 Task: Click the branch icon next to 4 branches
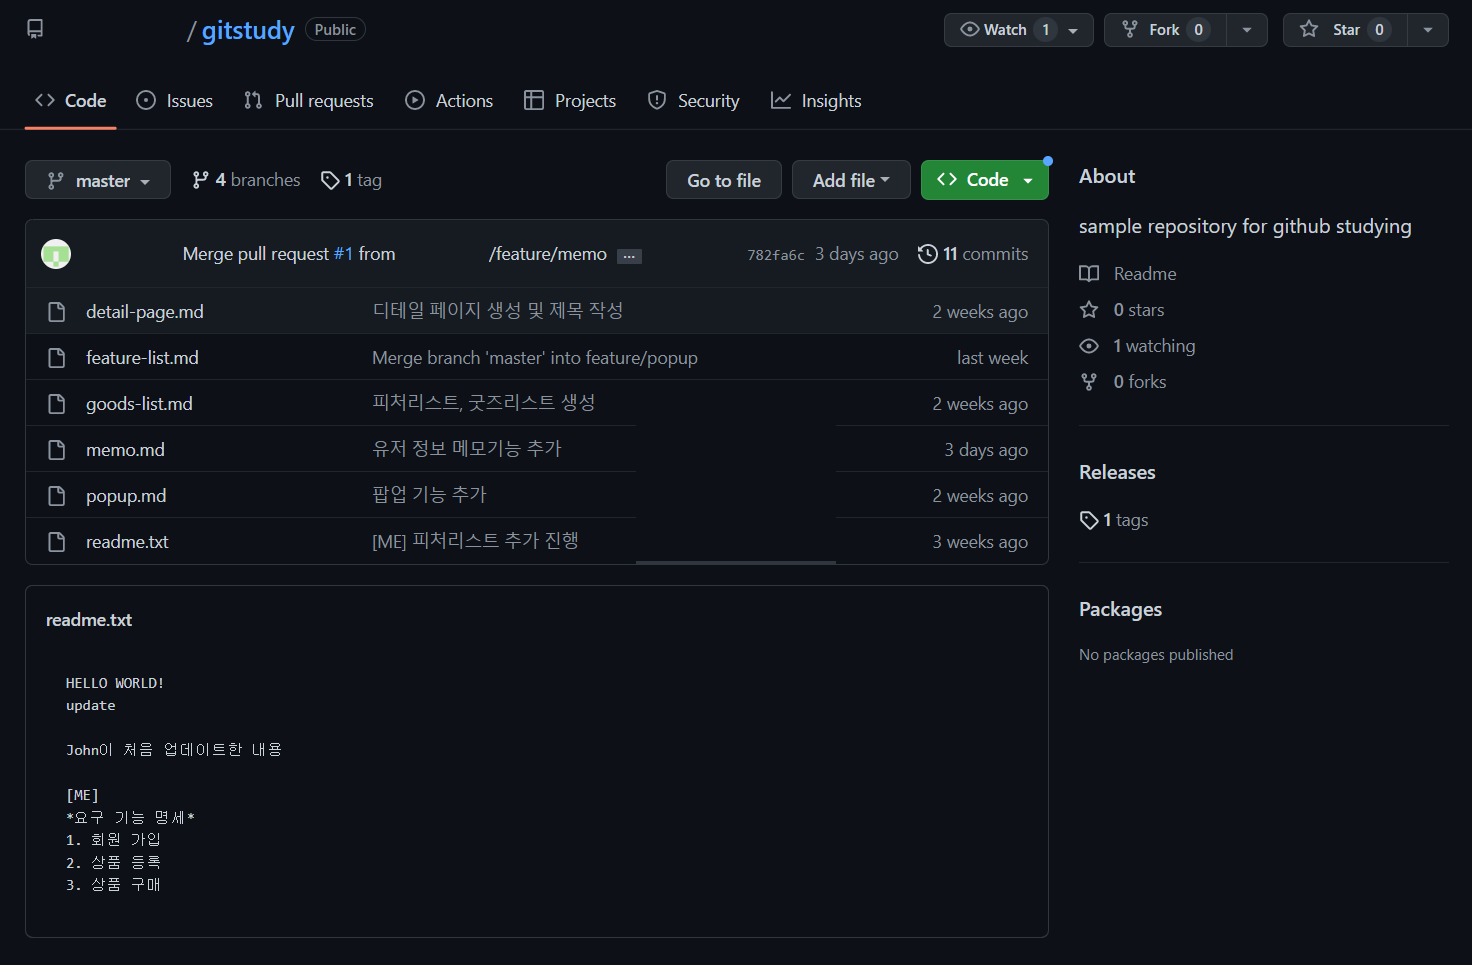point(200,179)
